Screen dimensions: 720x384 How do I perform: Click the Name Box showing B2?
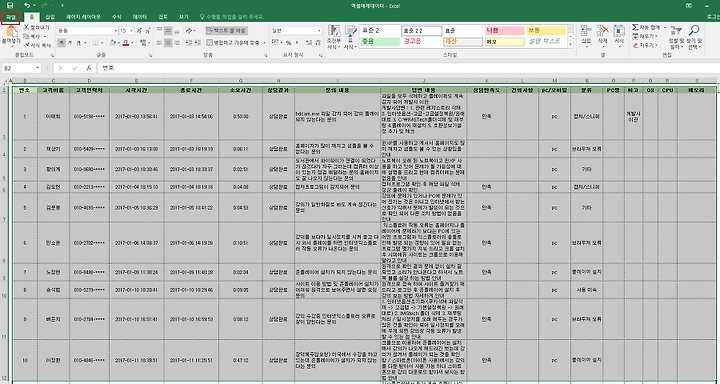pos(22,68)
